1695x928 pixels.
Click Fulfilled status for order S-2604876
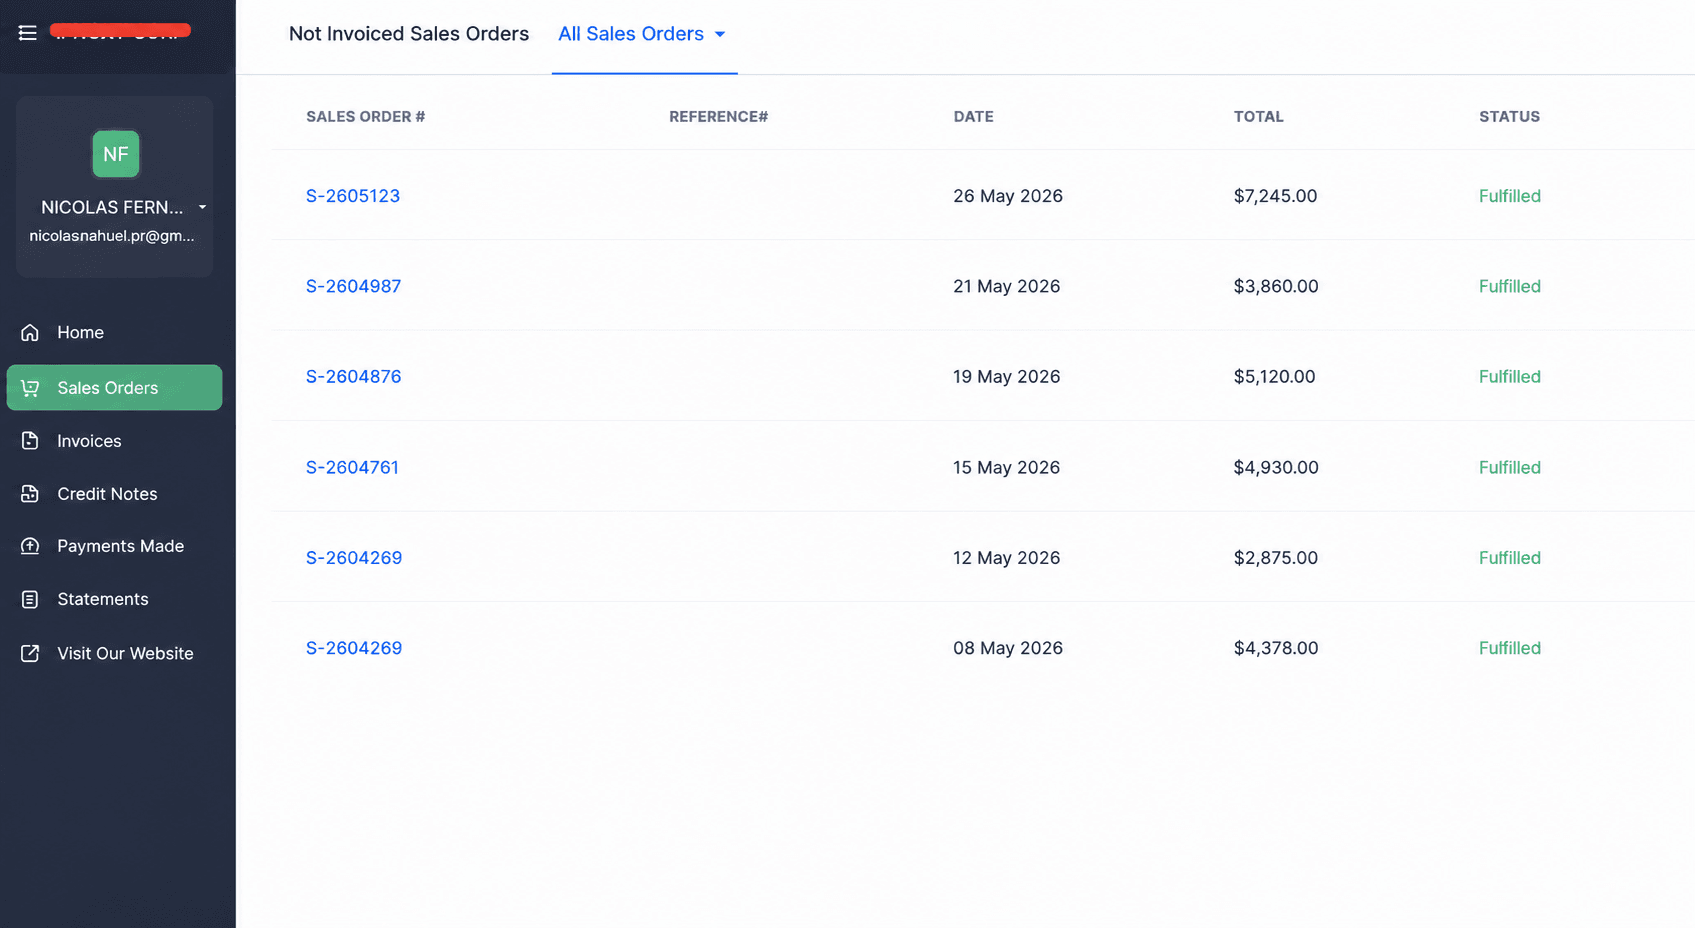point(1509,377)
